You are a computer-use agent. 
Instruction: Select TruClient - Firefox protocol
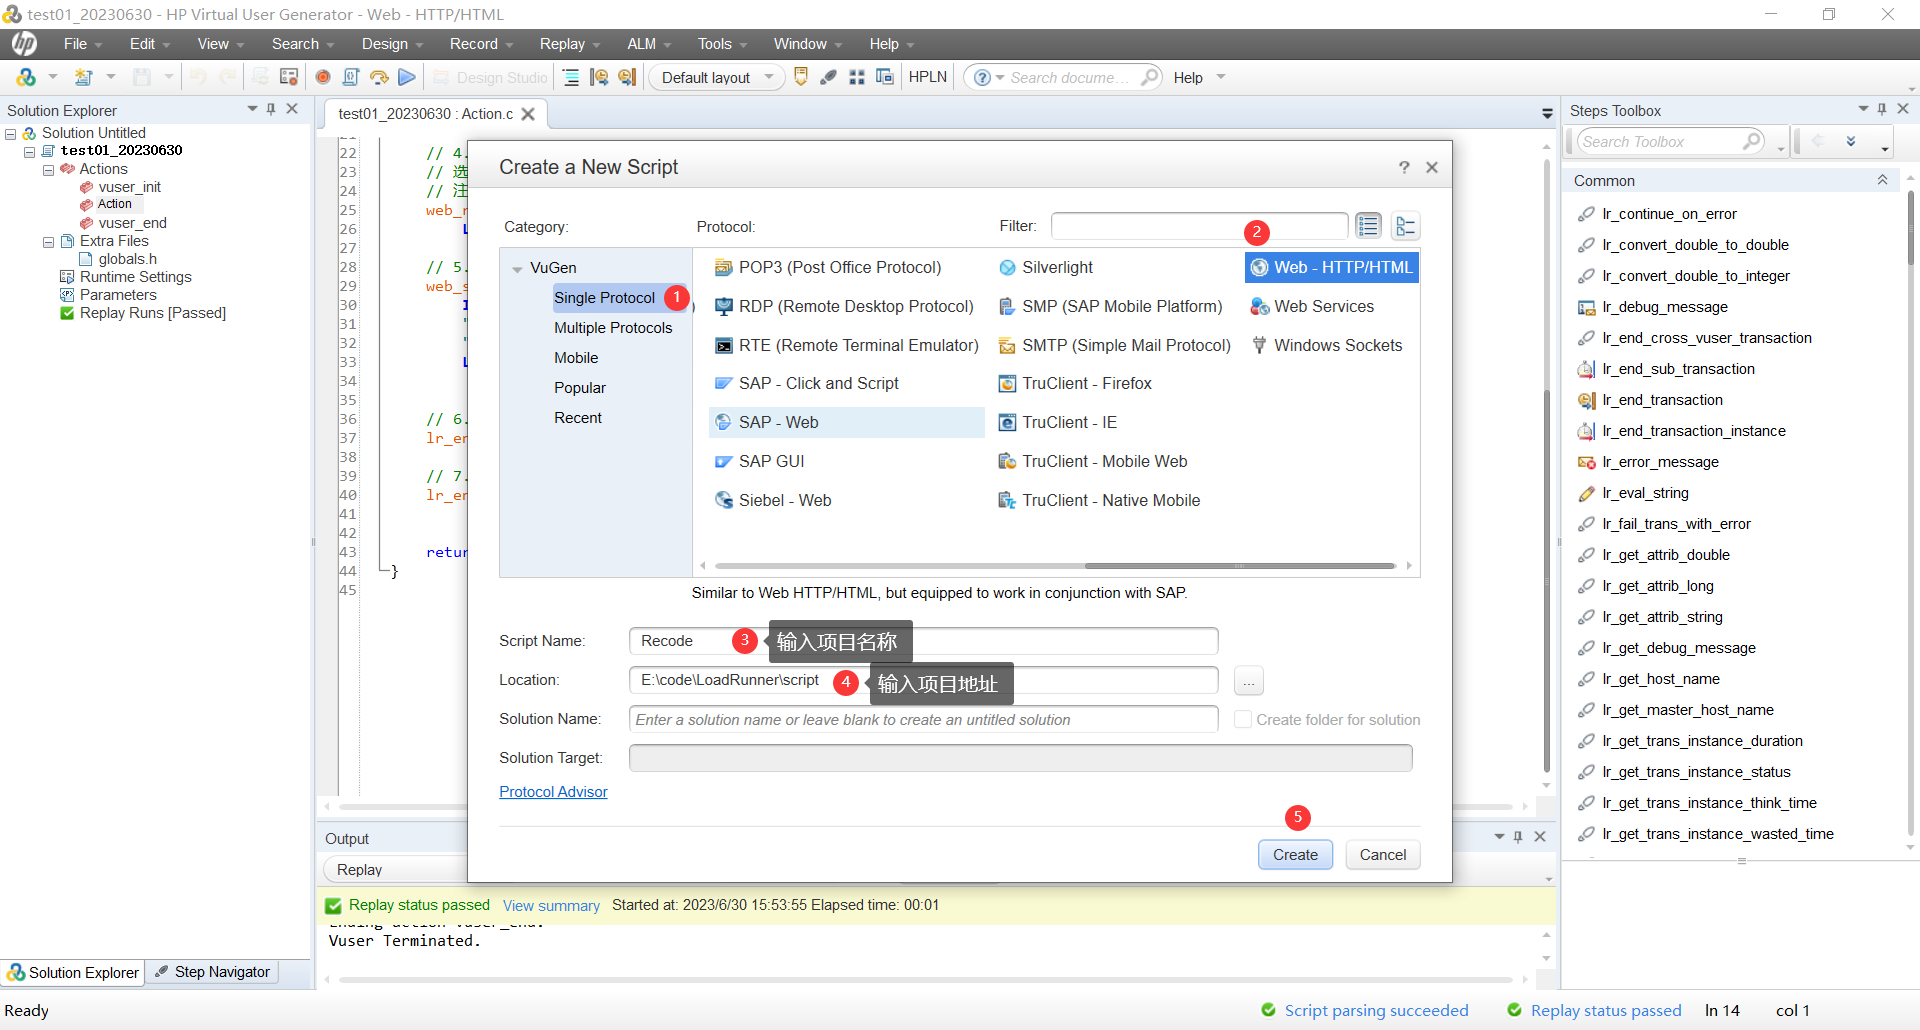click(x=1075, y=383)
